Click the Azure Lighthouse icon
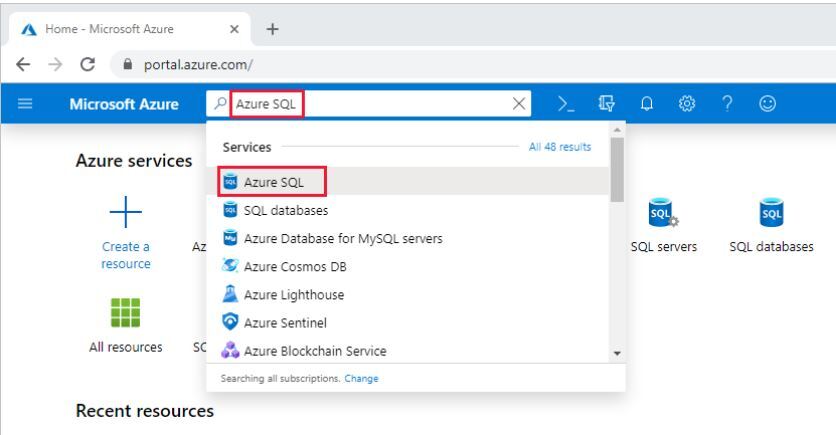This screenshot has width=836, height=435. [x=230, y=294]
